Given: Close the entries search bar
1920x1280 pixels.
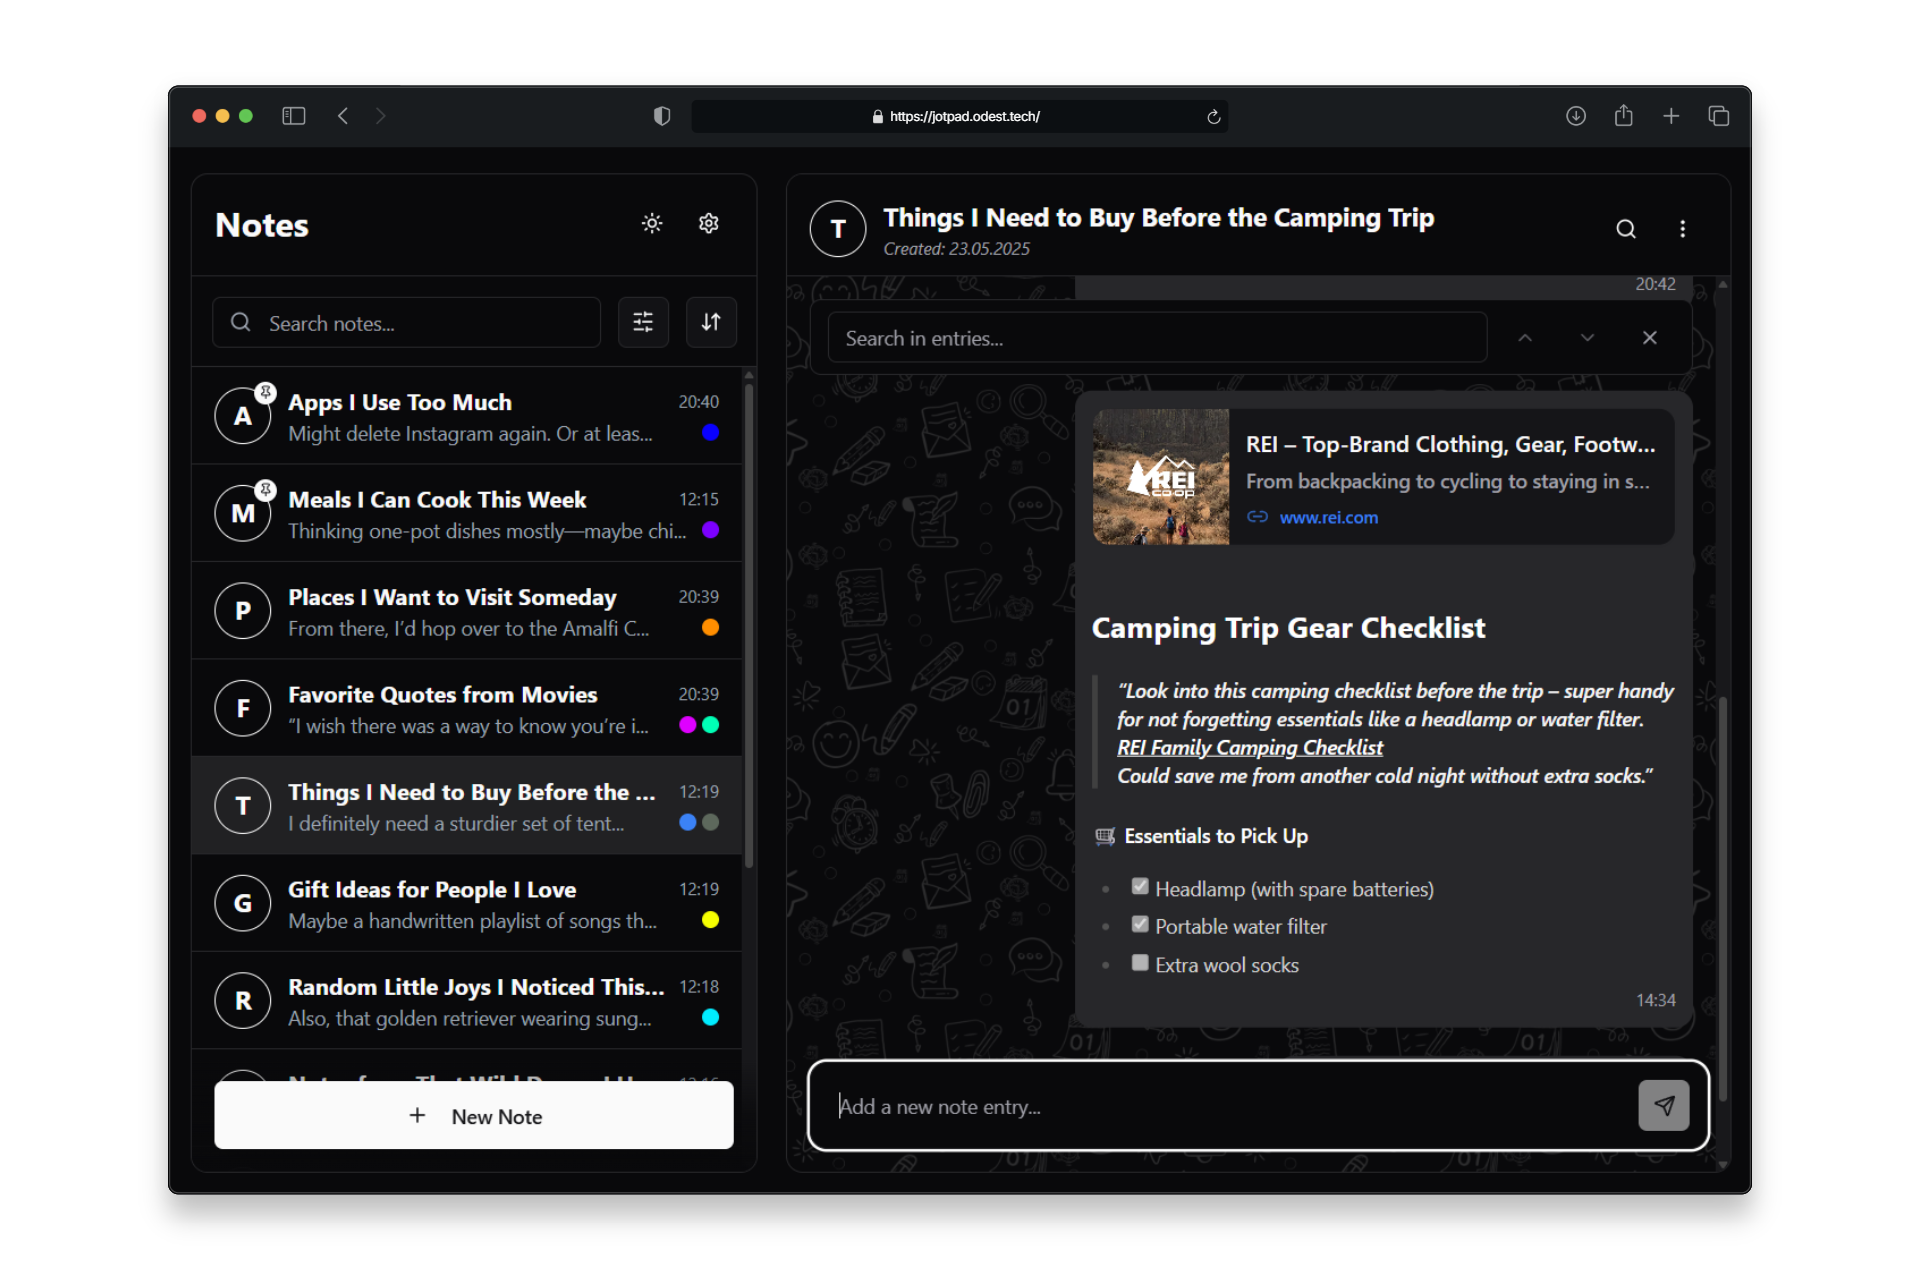Looking at the screenshot, I should pos(1650,338).
